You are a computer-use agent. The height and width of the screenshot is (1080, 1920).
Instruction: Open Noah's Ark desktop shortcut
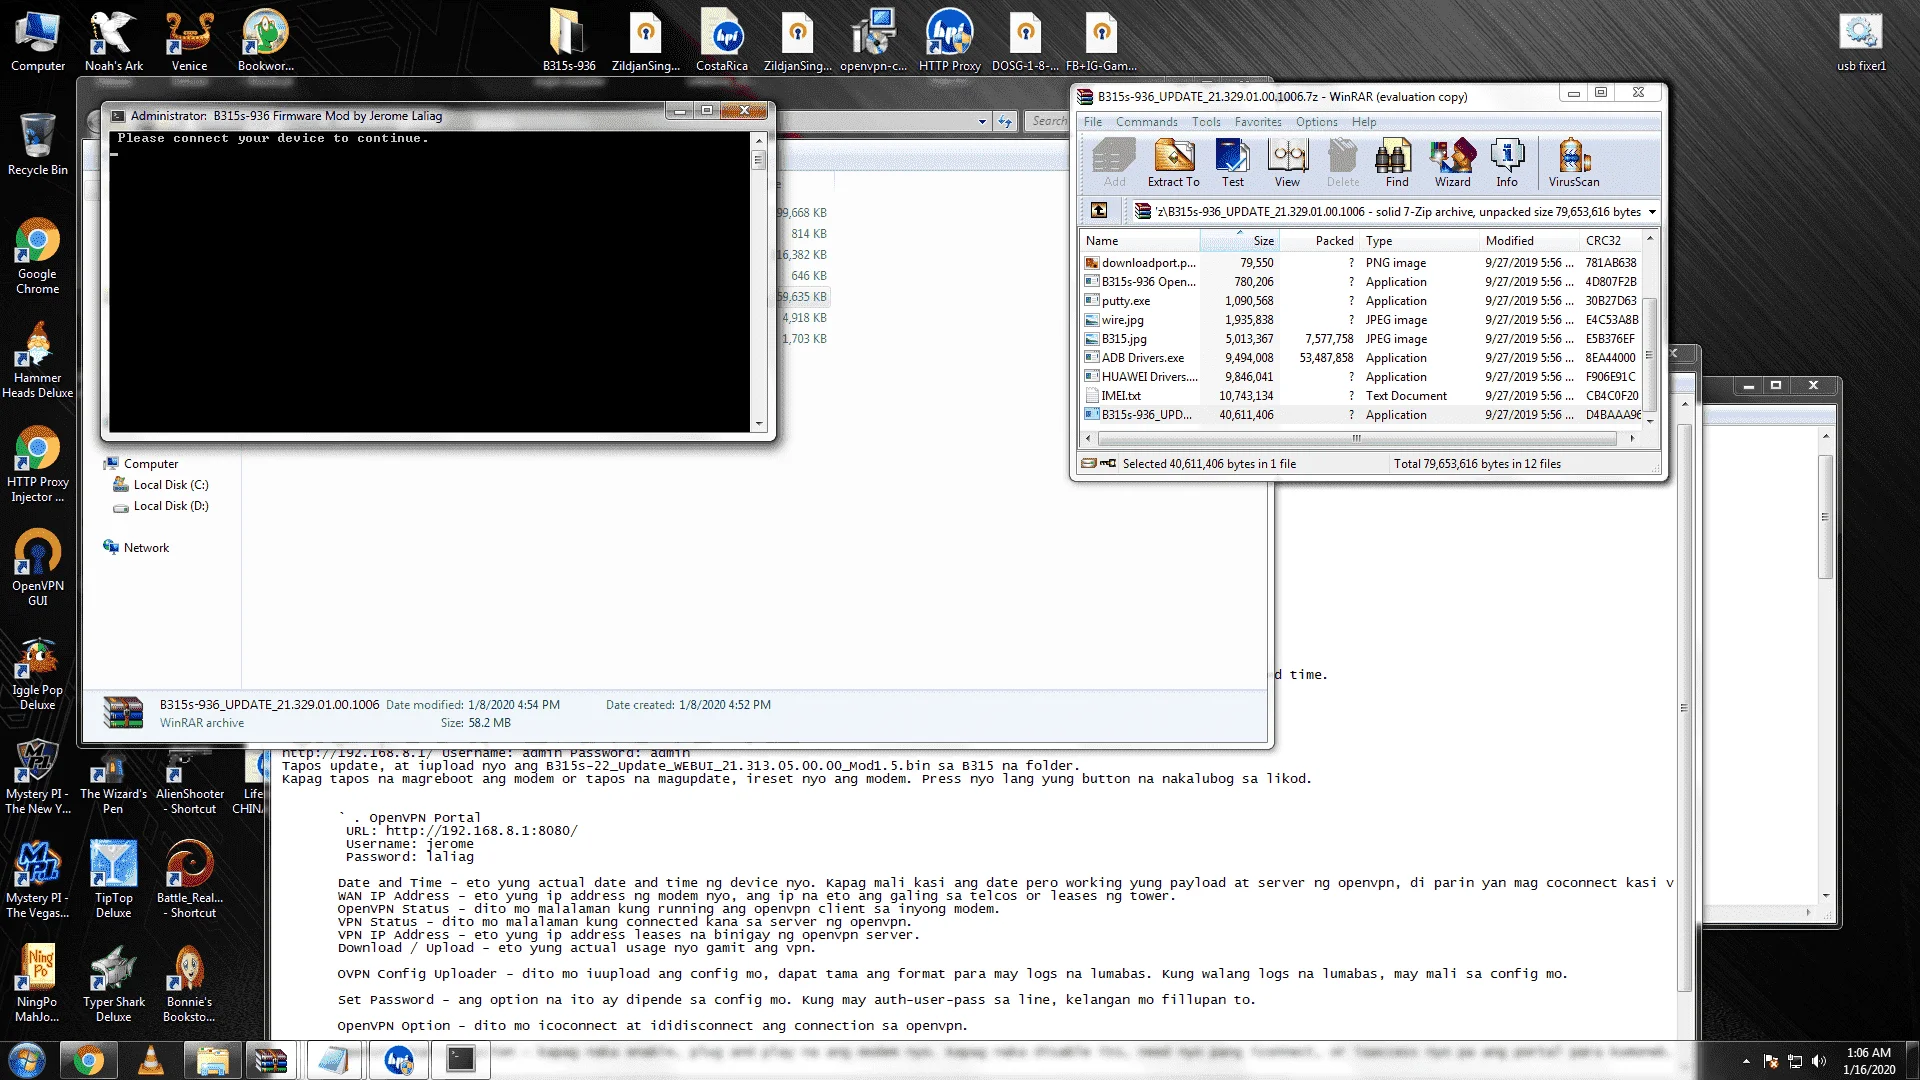tap(113, 42)
